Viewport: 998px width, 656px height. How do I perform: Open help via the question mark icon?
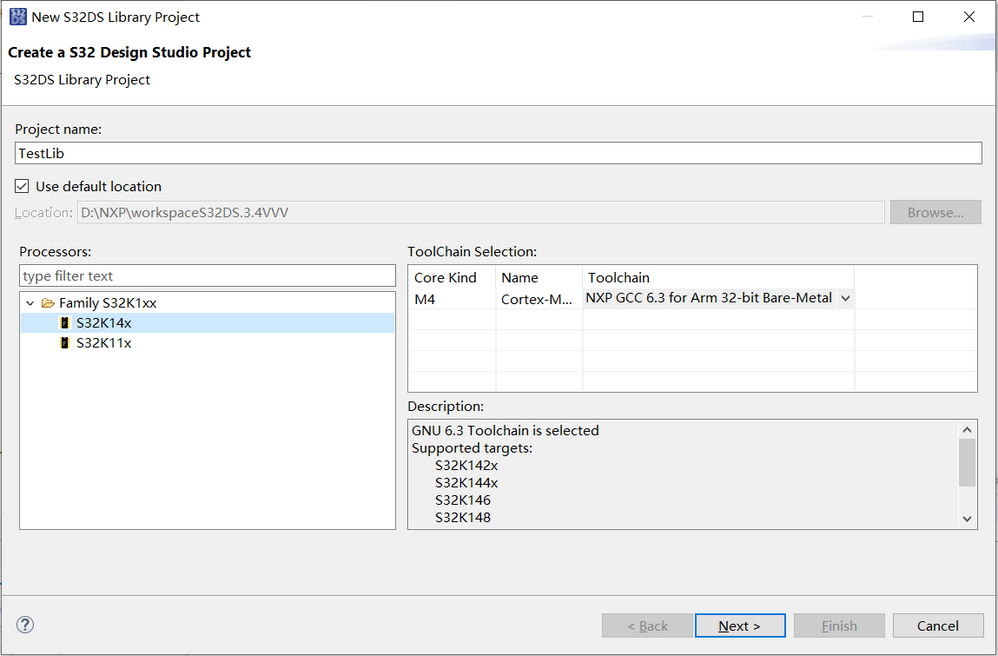(x=26, y=625)
